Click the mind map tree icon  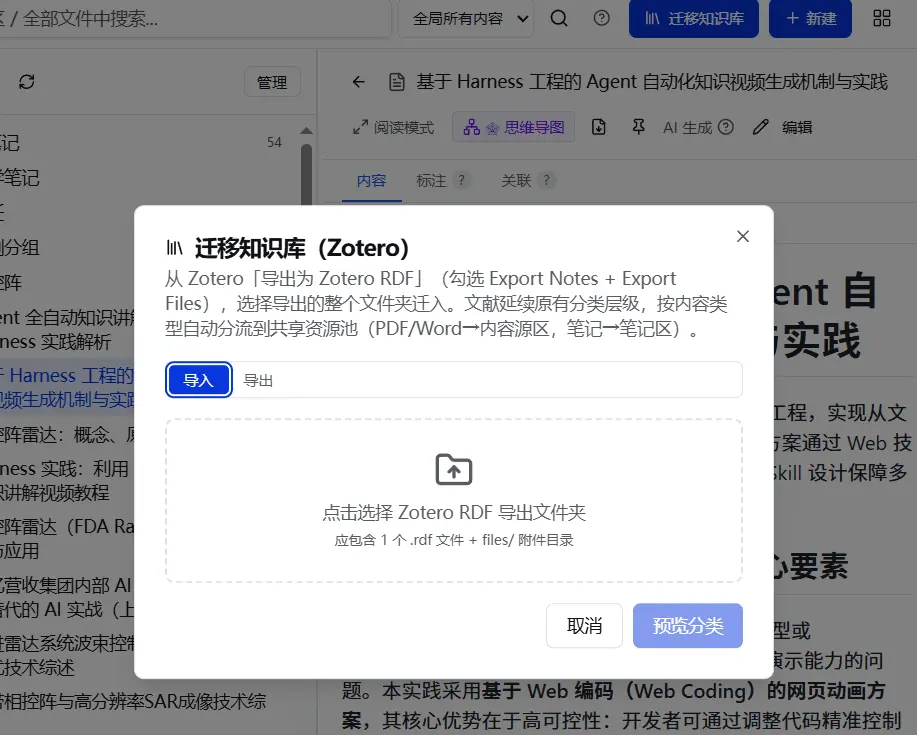471,127
